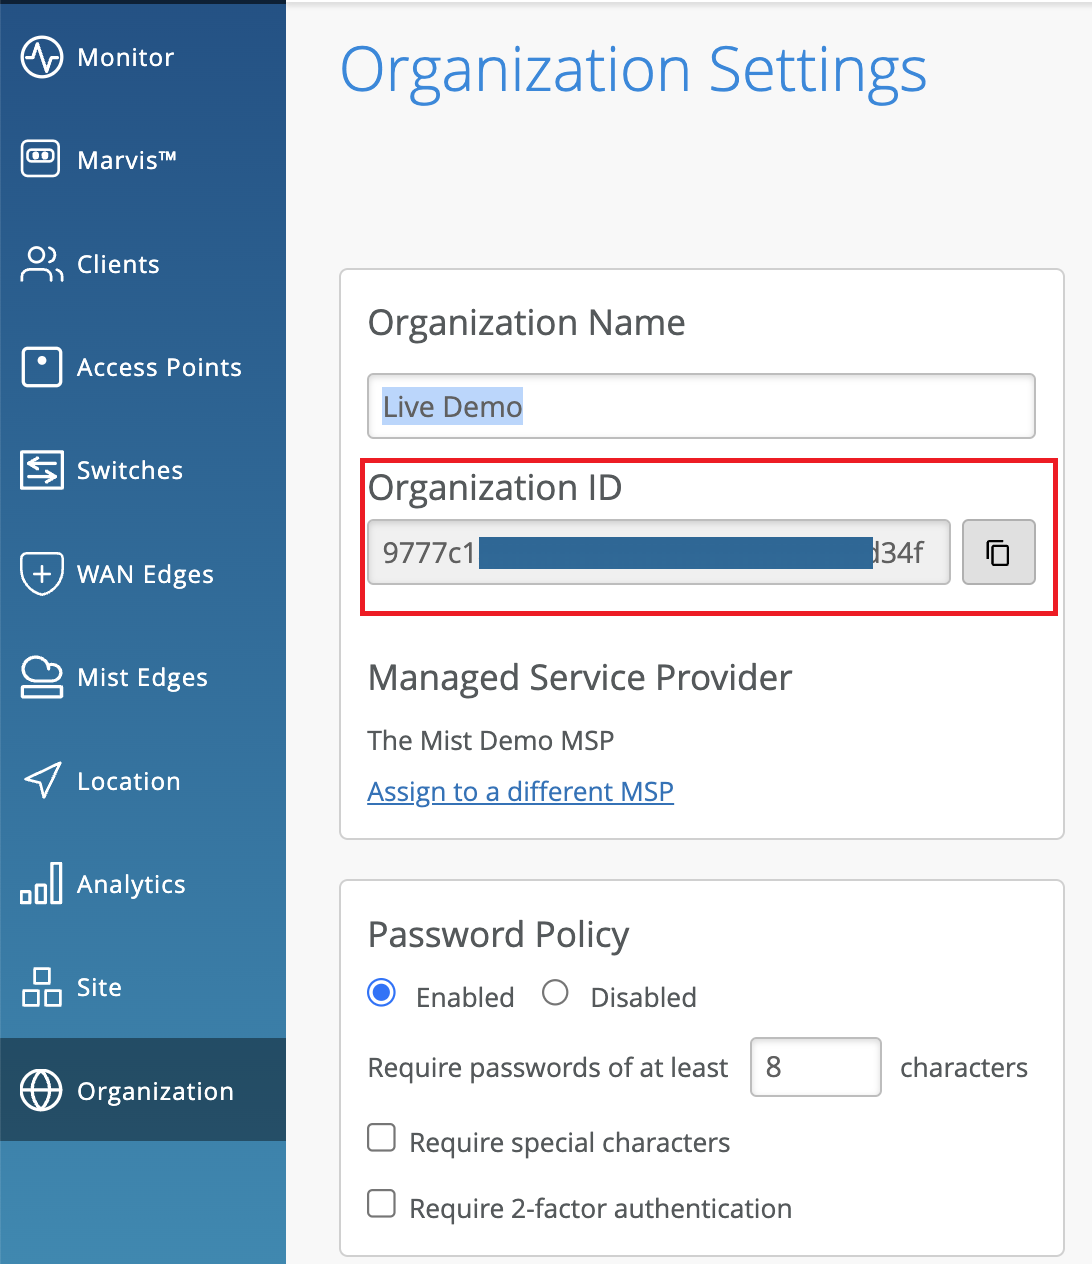Viewport: 1092px width, 1264px height.
Task: Open the Analytics menu item
Action: click(x=130, y=884)
